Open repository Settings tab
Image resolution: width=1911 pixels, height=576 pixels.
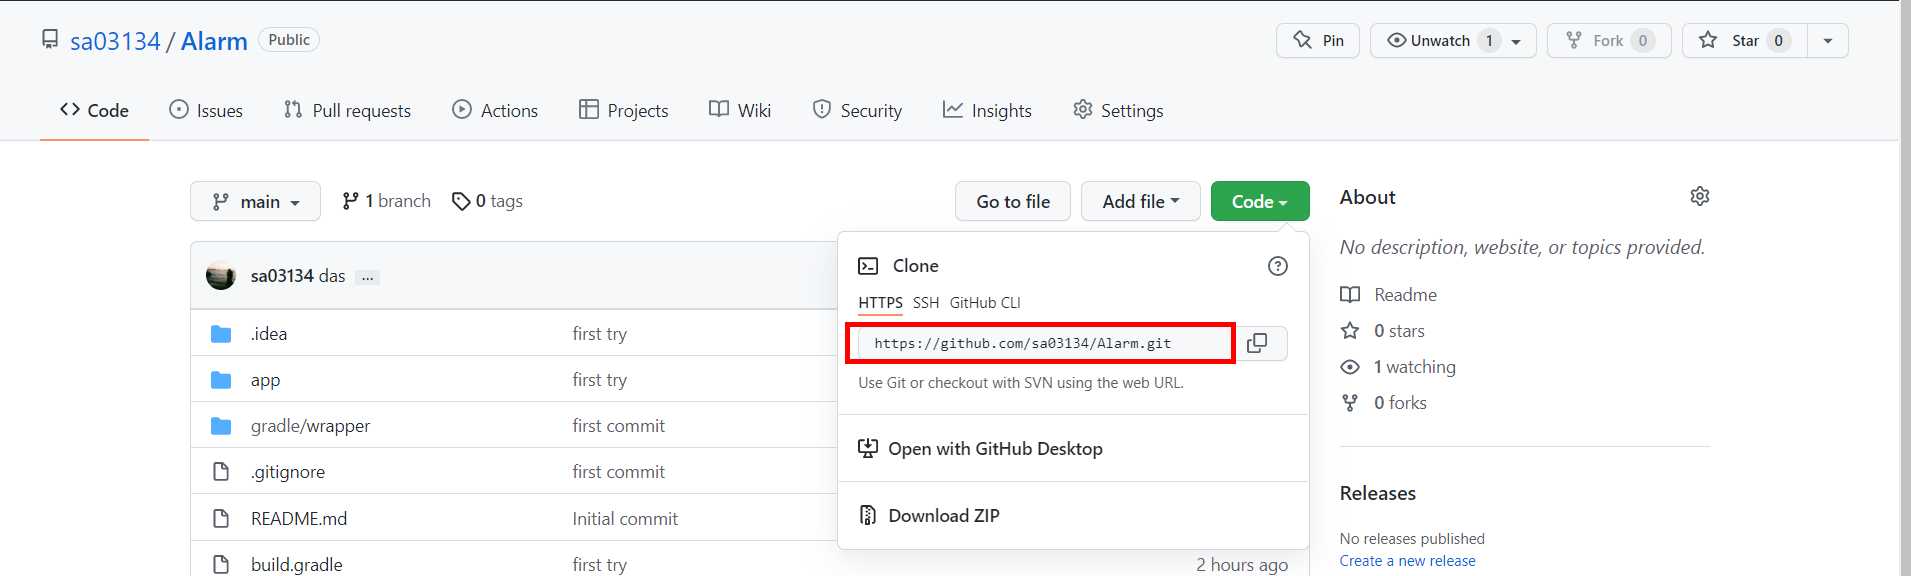point(1118,110)
